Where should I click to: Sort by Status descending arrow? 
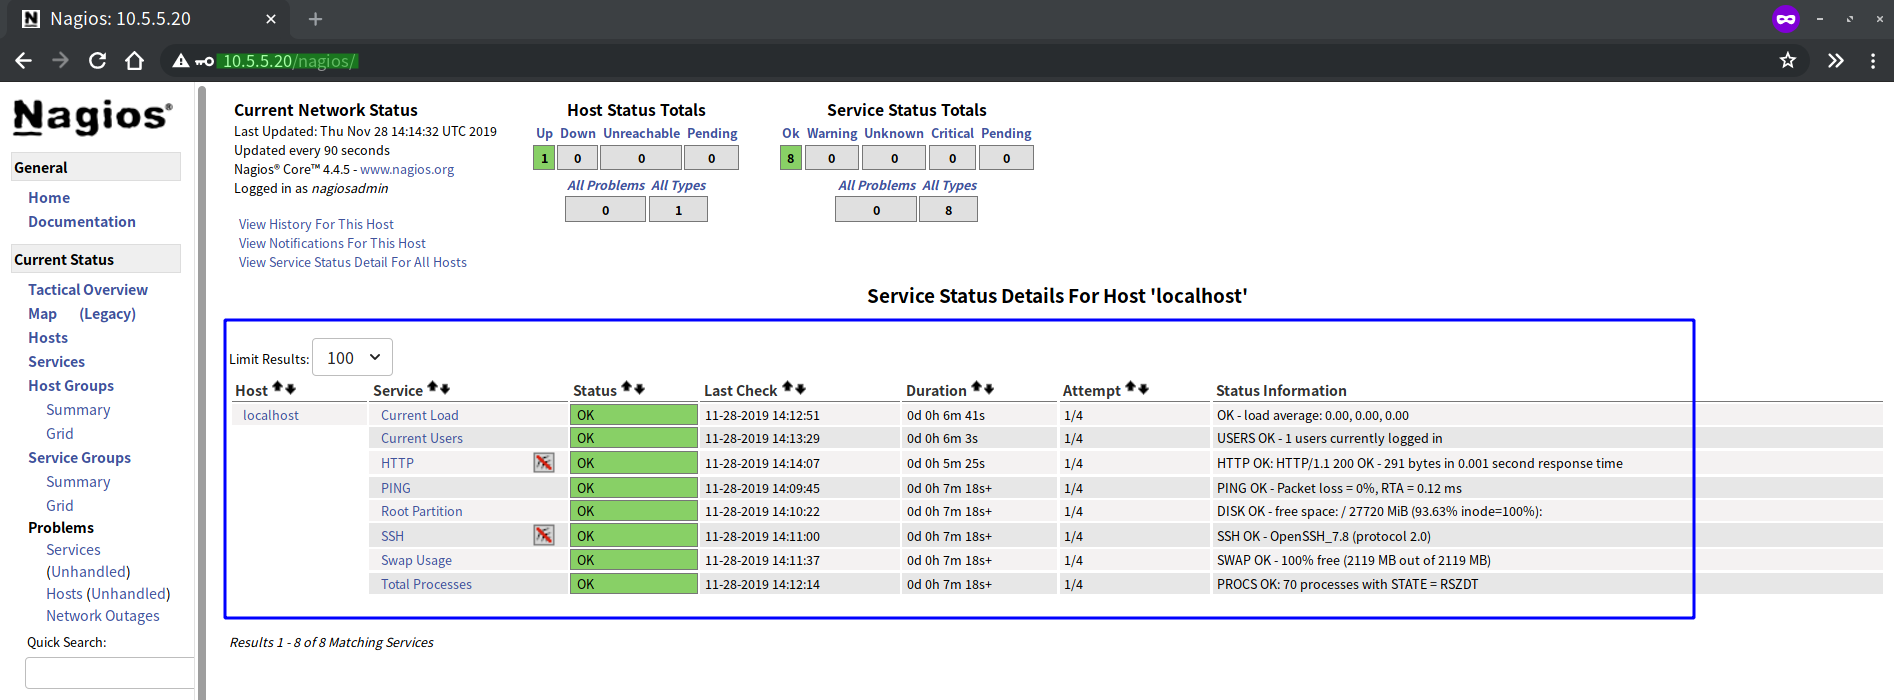click(x=639, y=388)
